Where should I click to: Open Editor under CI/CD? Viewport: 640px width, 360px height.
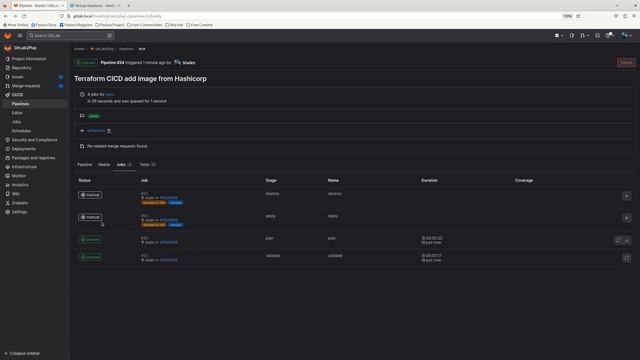(17, 113)
